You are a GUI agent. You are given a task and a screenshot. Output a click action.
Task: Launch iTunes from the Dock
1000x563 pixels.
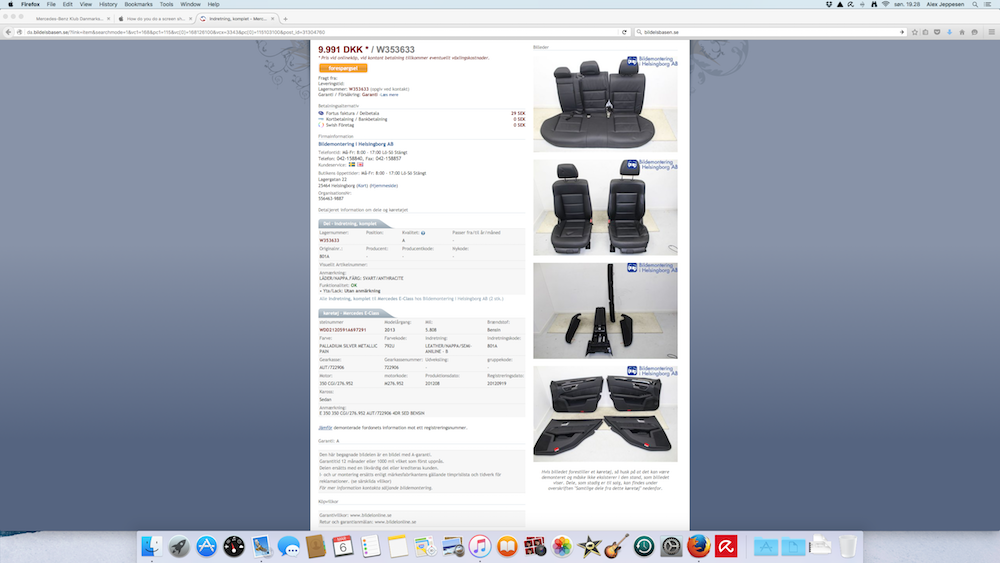480,546
